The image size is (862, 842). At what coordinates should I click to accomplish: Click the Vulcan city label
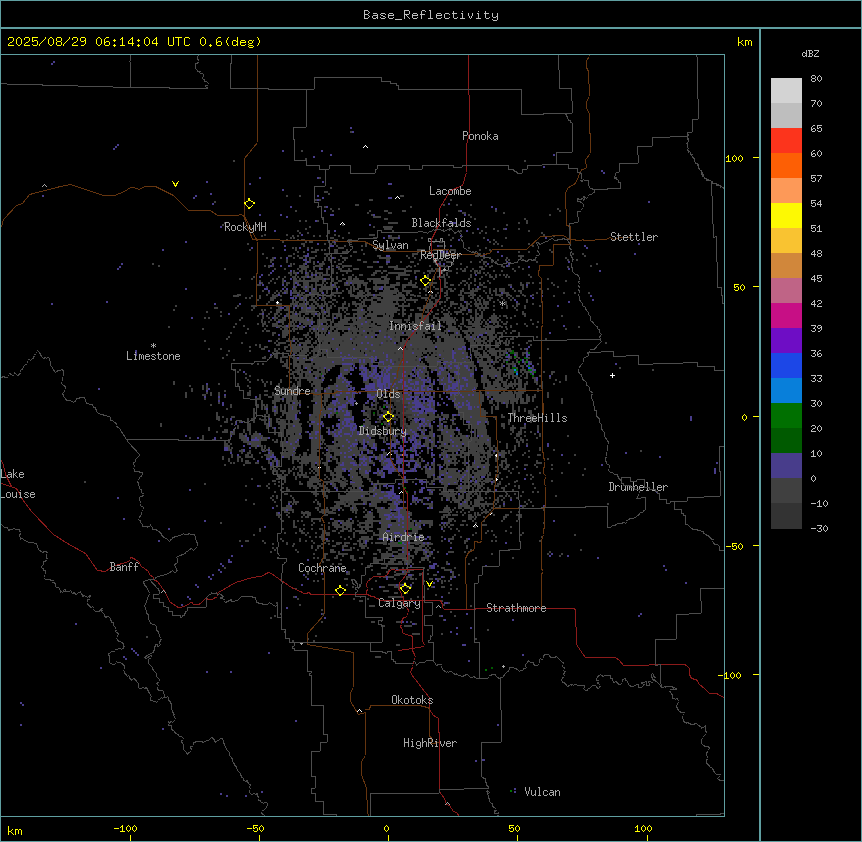click(x=542, y=792)
